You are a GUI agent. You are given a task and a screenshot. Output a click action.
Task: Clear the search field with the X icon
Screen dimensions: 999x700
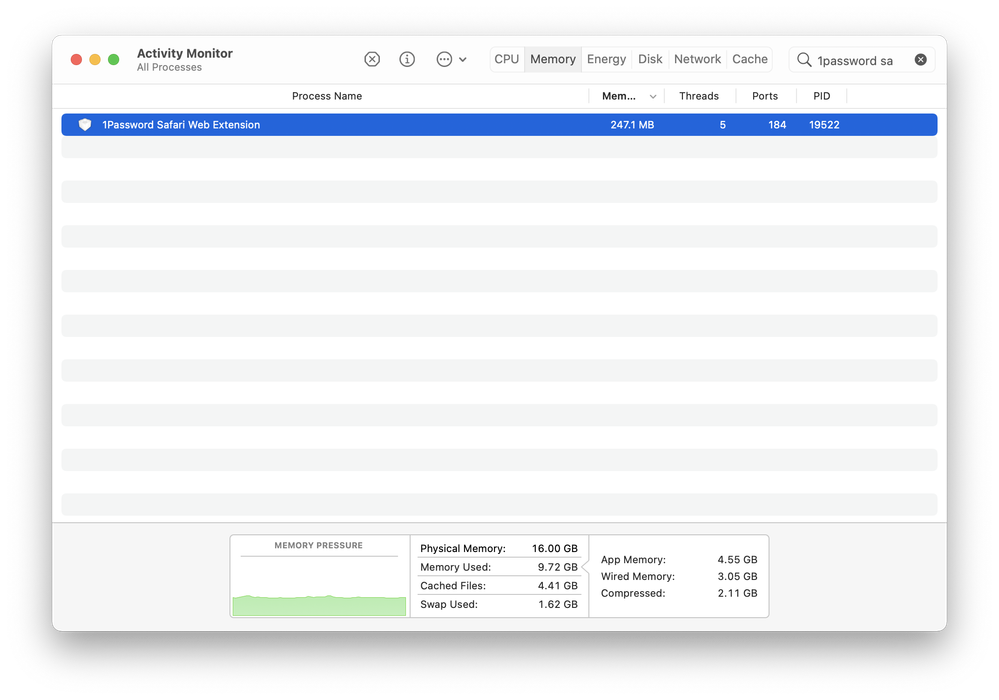pos(921,59)
